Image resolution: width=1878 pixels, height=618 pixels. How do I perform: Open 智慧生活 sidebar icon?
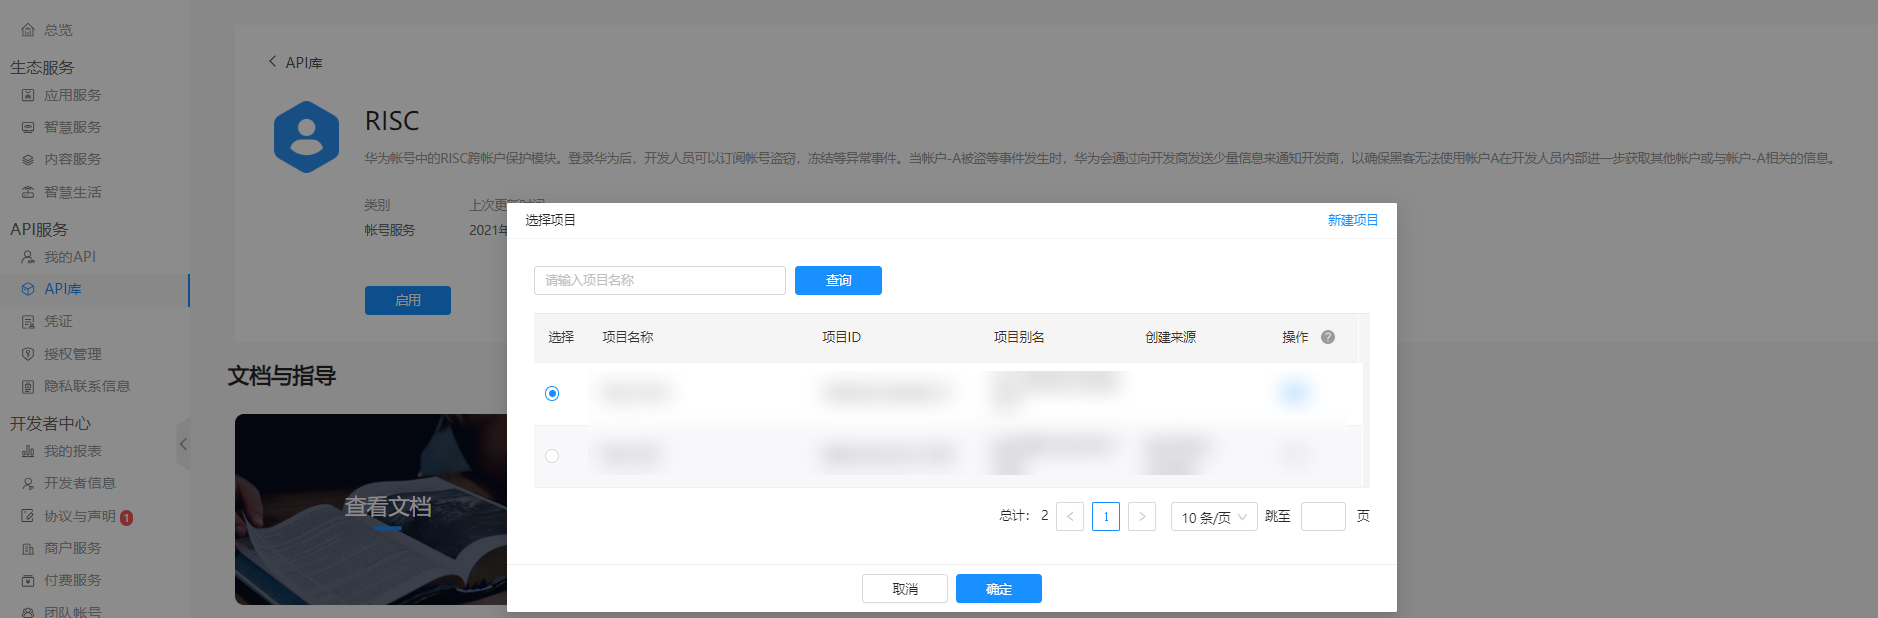click(28, 192)
